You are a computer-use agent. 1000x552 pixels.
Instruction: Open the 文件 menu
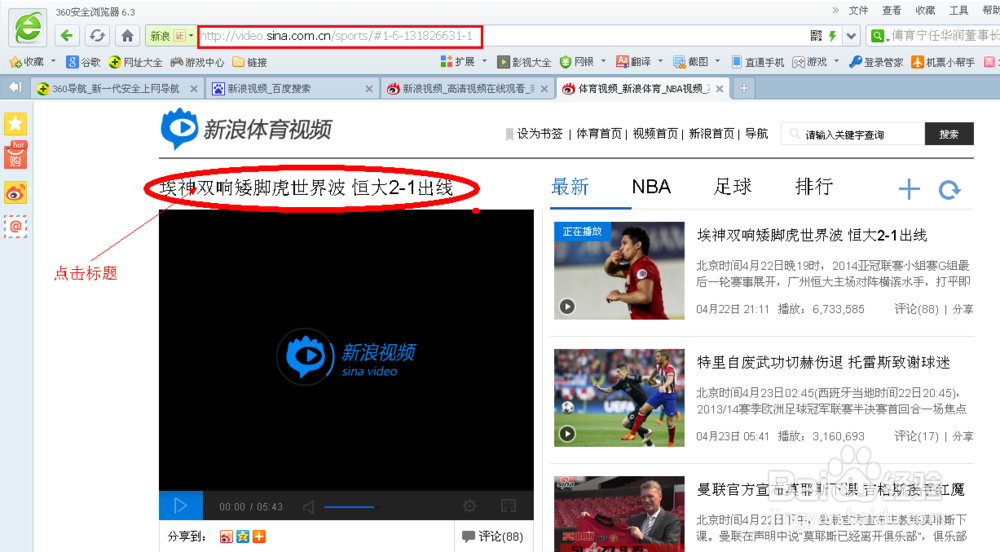(858, 10)
